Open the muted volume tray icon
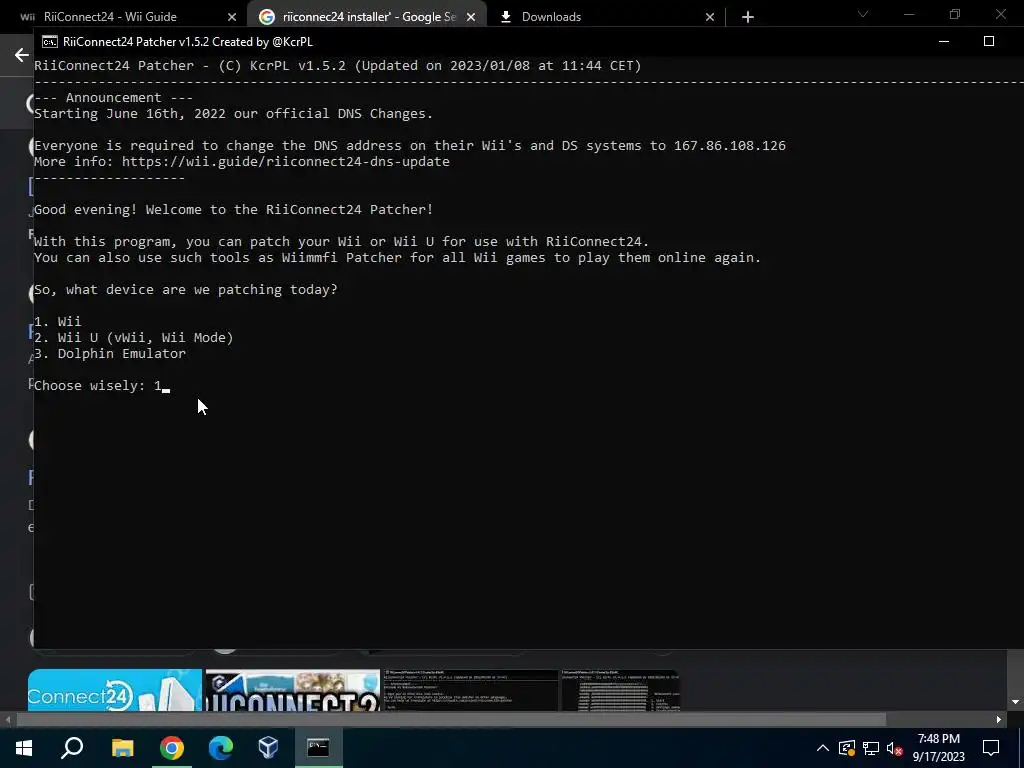1024x768 pixels. 895,748
